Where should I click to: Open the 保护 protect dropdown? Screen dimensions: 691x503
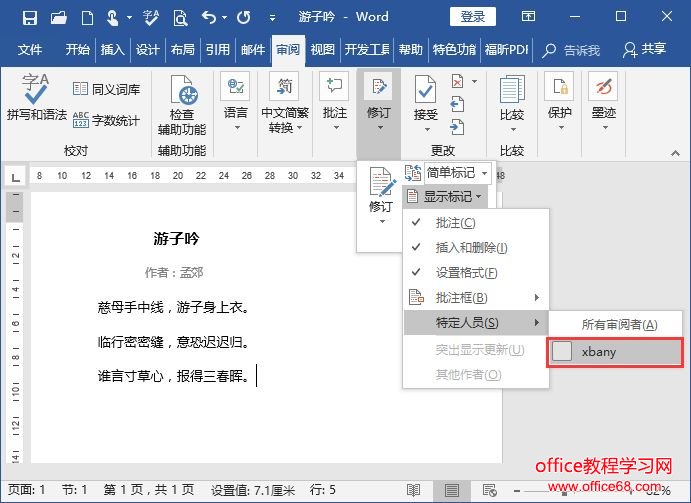coord(559,102)
